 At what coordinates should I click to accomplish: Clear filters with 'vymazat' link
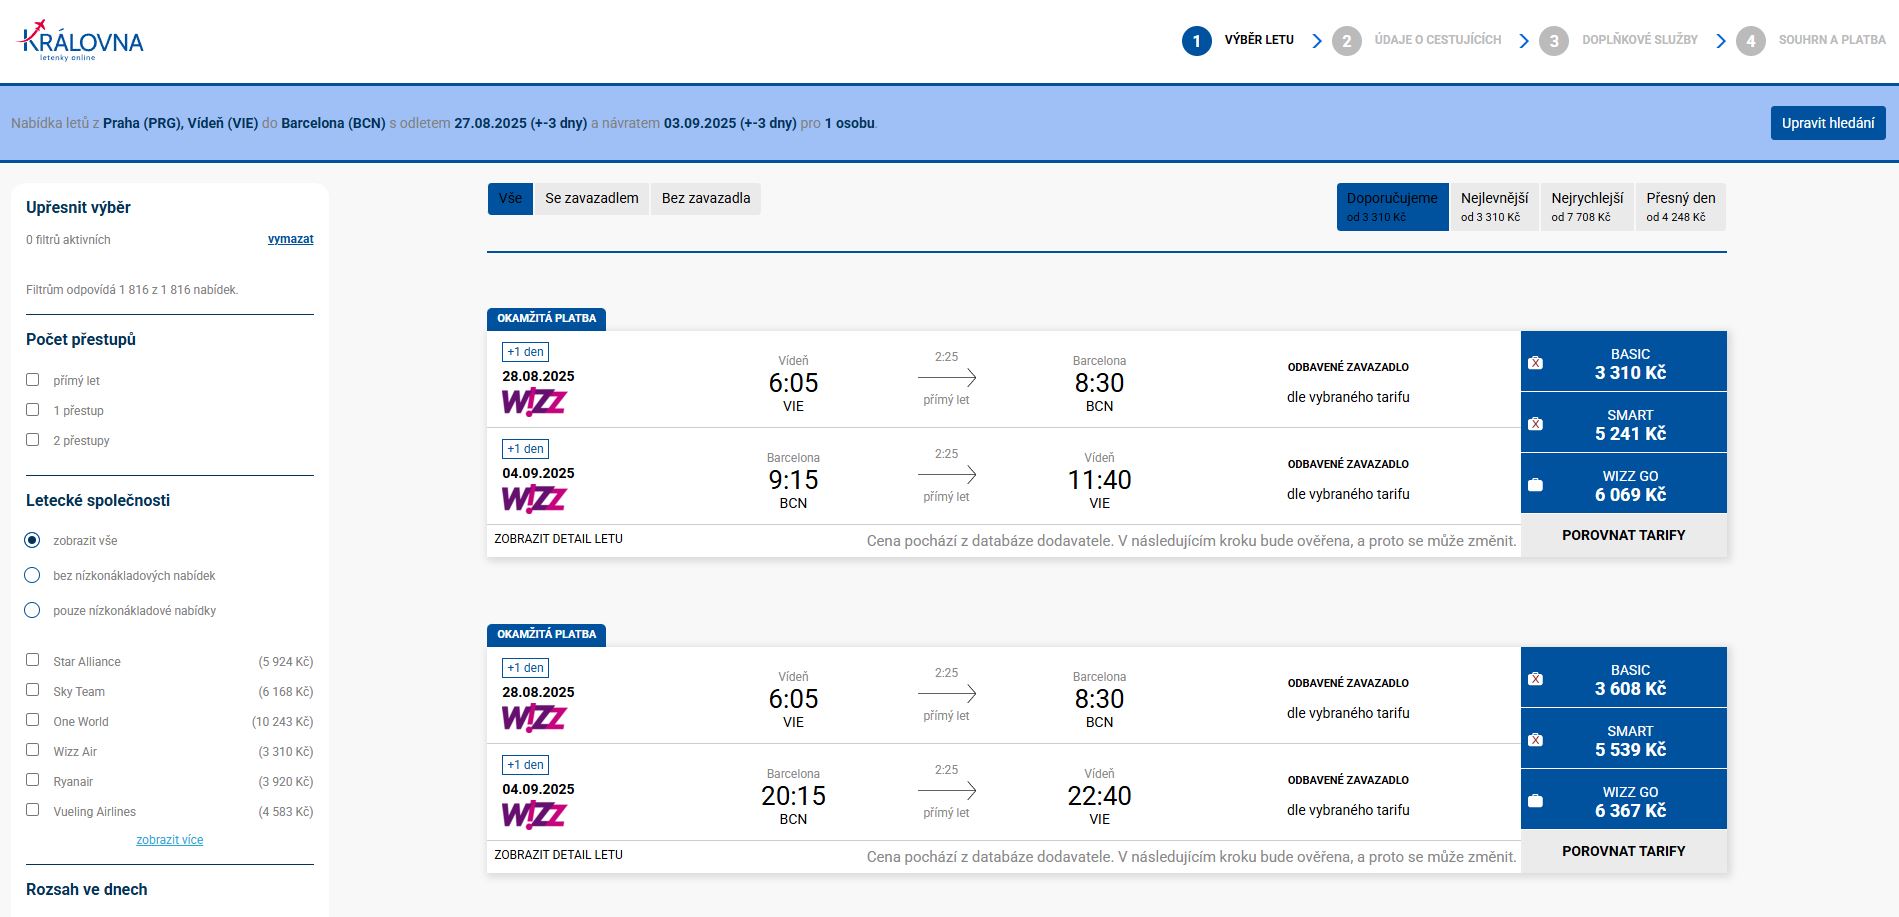click(291, 239)
